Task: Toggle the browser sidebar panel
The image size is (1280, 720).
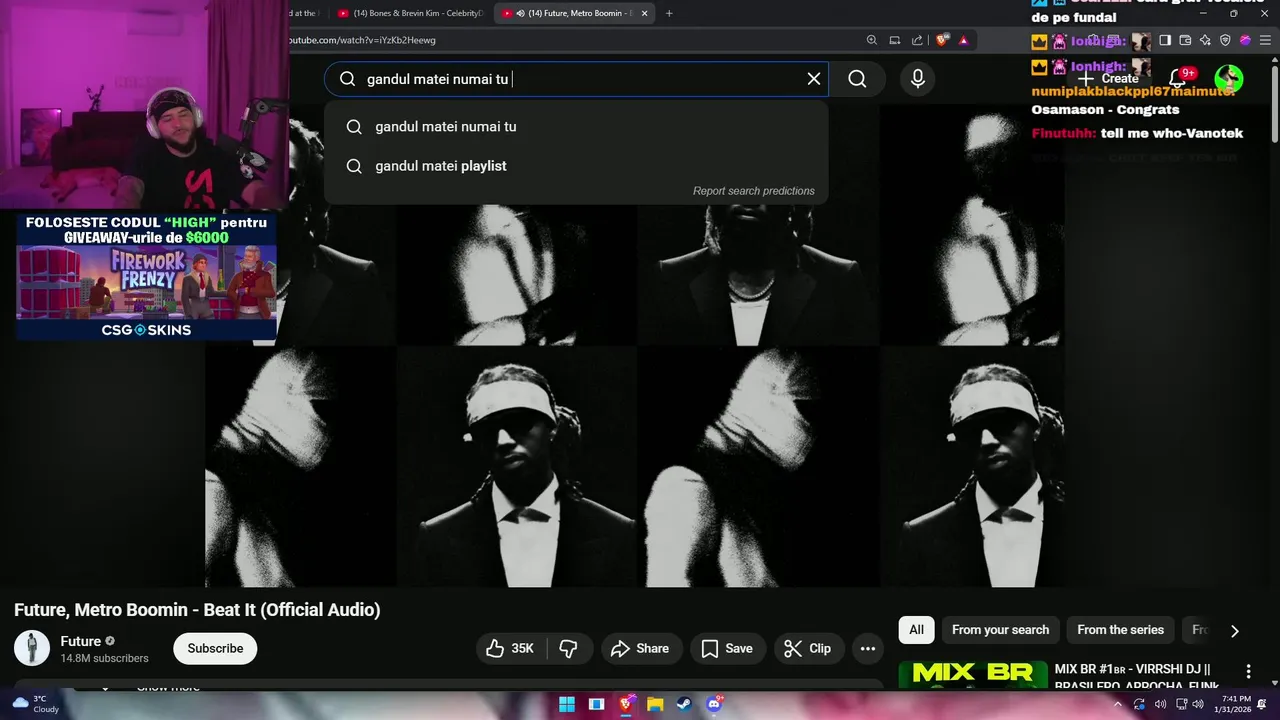Action: (x=1165, y=40)
